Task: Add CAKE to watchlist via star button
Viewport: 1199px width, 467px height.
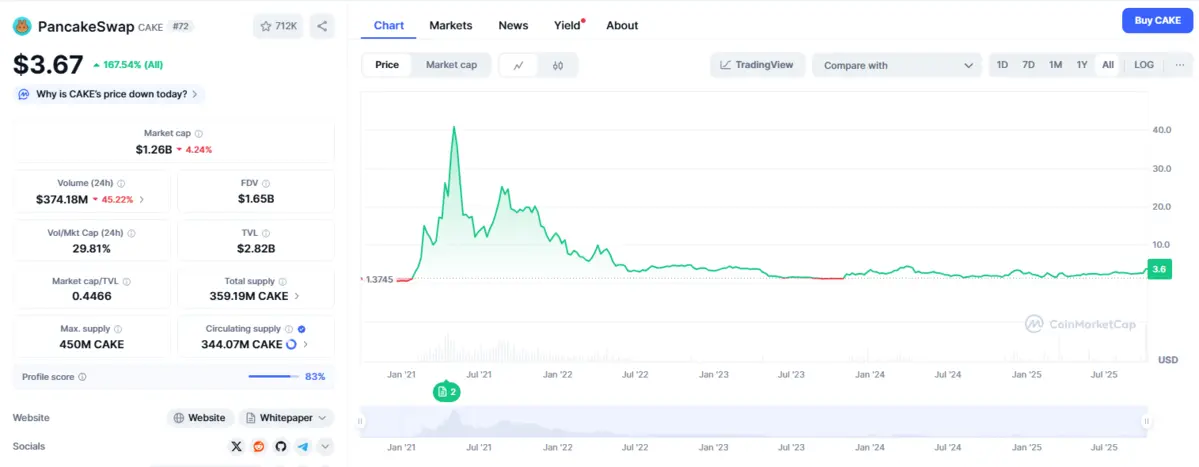Action: [x=278, y=26]
